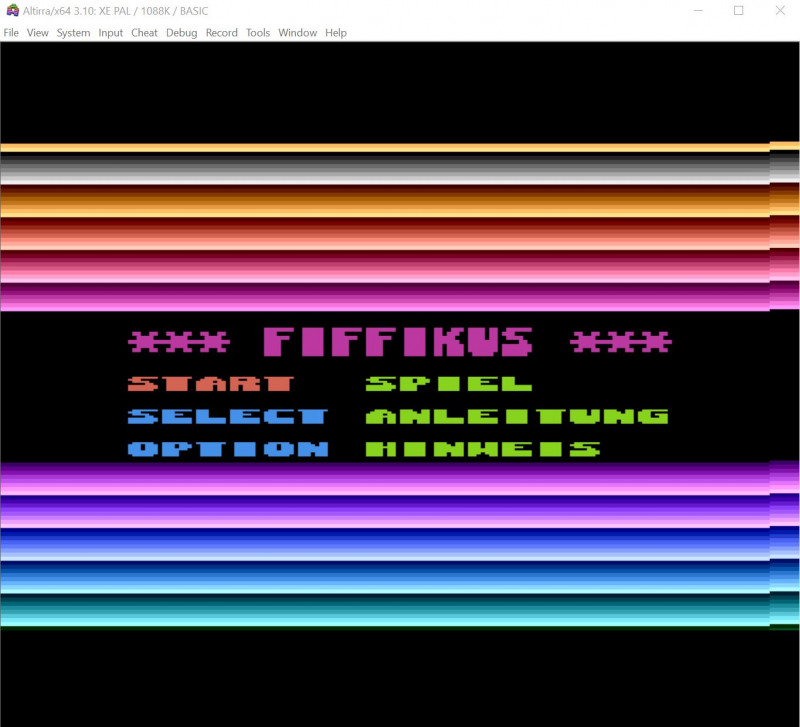The image size is (800, 727).
Task: Open the System menu
Action: [72, 32]
